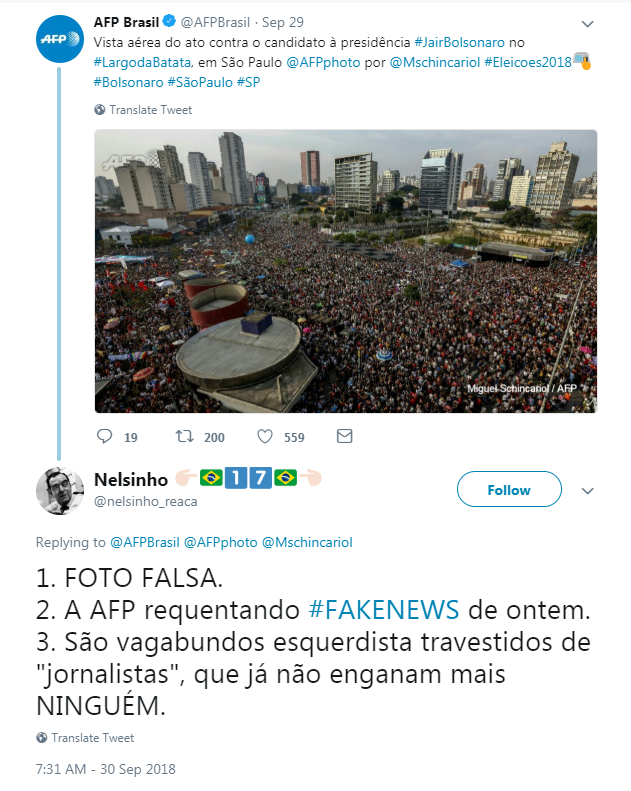Share tweet via envelope message icon
Viewport: 631px width, 791px height.
click(345, 436)
